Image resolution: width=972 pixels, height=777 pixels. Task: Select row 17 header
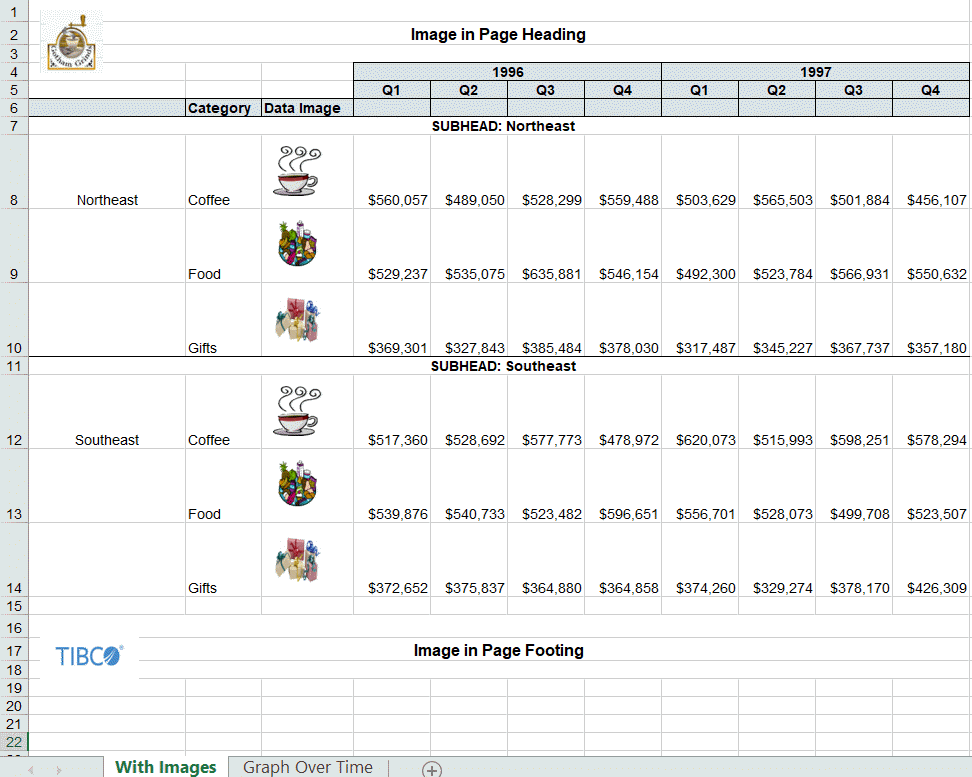[x=14, y=650]
